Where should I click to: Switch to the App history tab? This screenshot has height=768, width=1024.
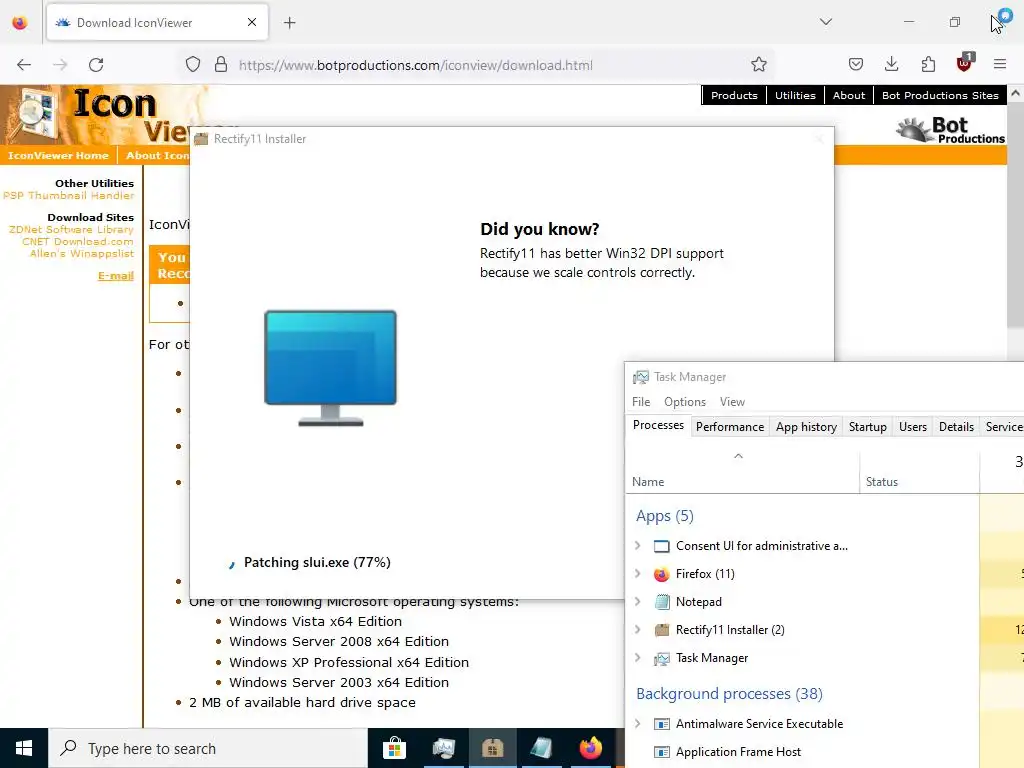coord(807,426)
